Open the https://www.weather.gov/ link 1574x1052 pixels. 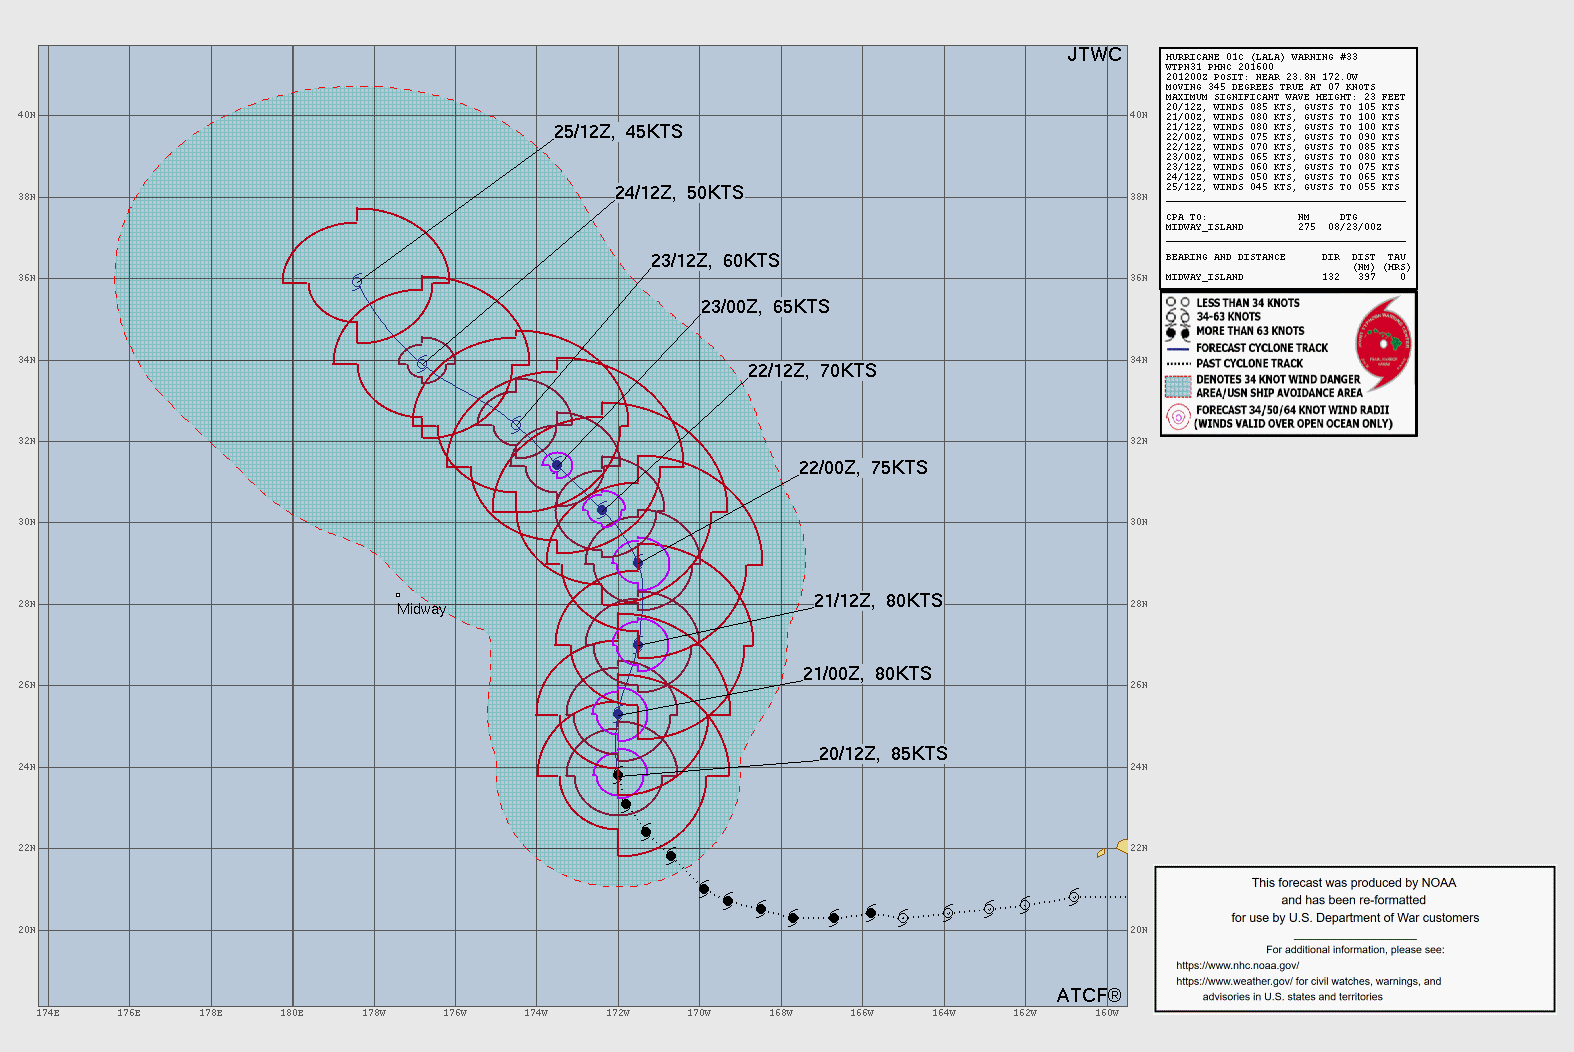[1234, 982]
